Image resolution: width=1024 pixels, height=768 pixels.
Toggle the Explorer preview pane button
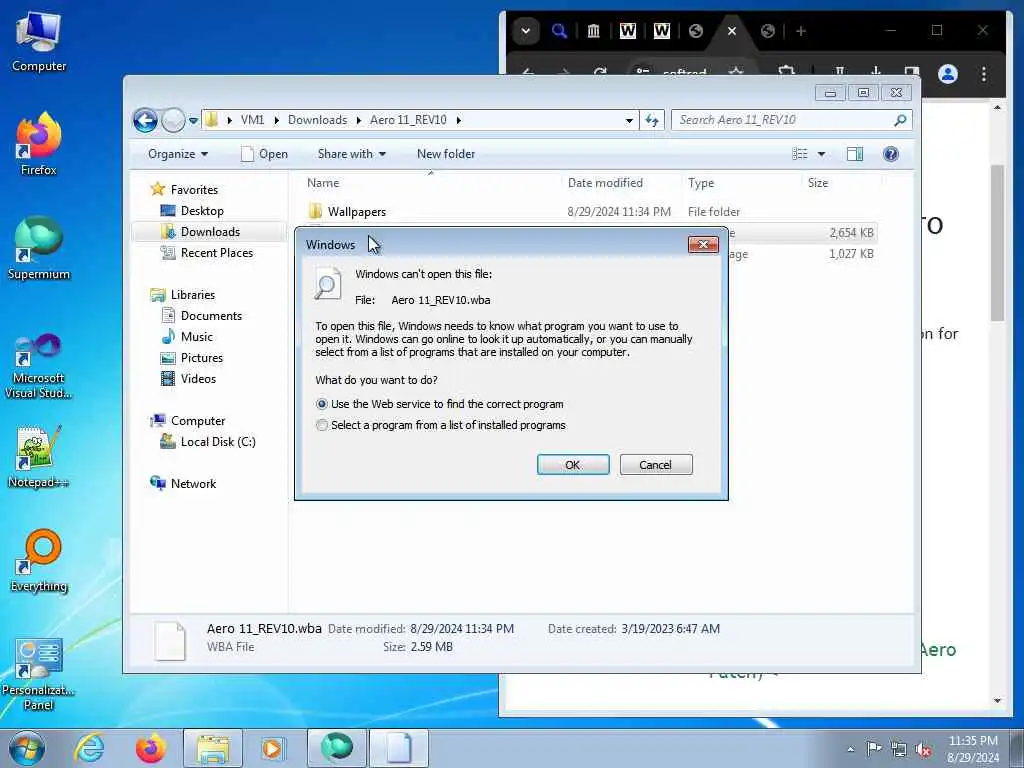point(854,154)
